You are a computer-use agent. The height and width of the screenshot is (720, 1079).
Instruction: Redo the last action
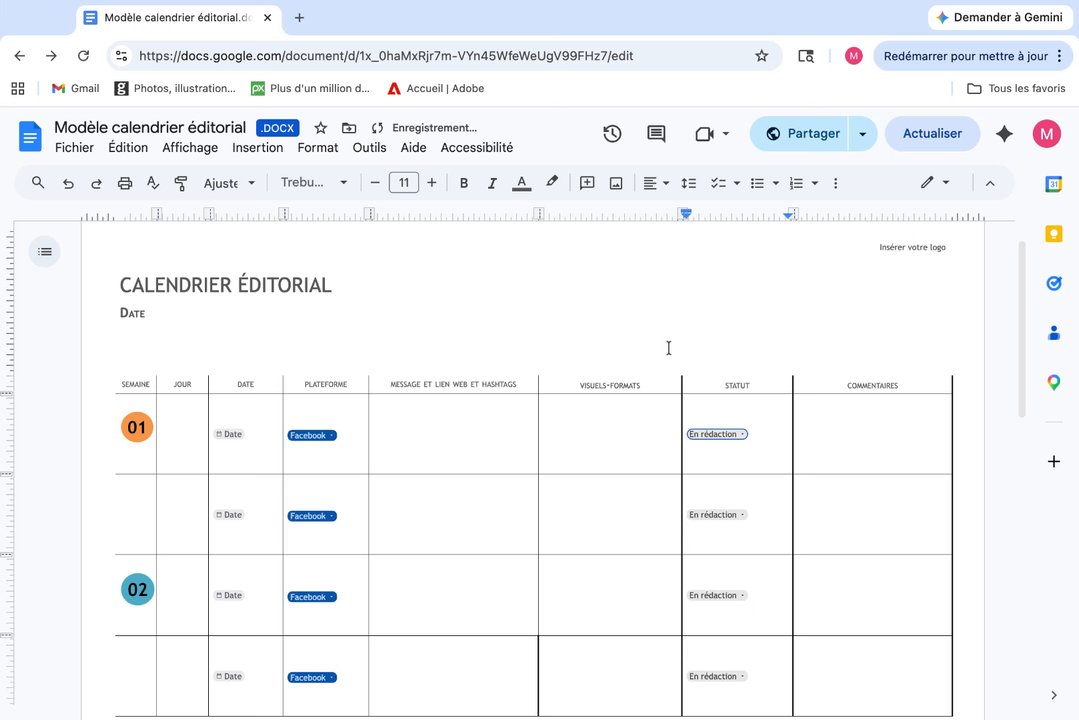coord(96,183)
